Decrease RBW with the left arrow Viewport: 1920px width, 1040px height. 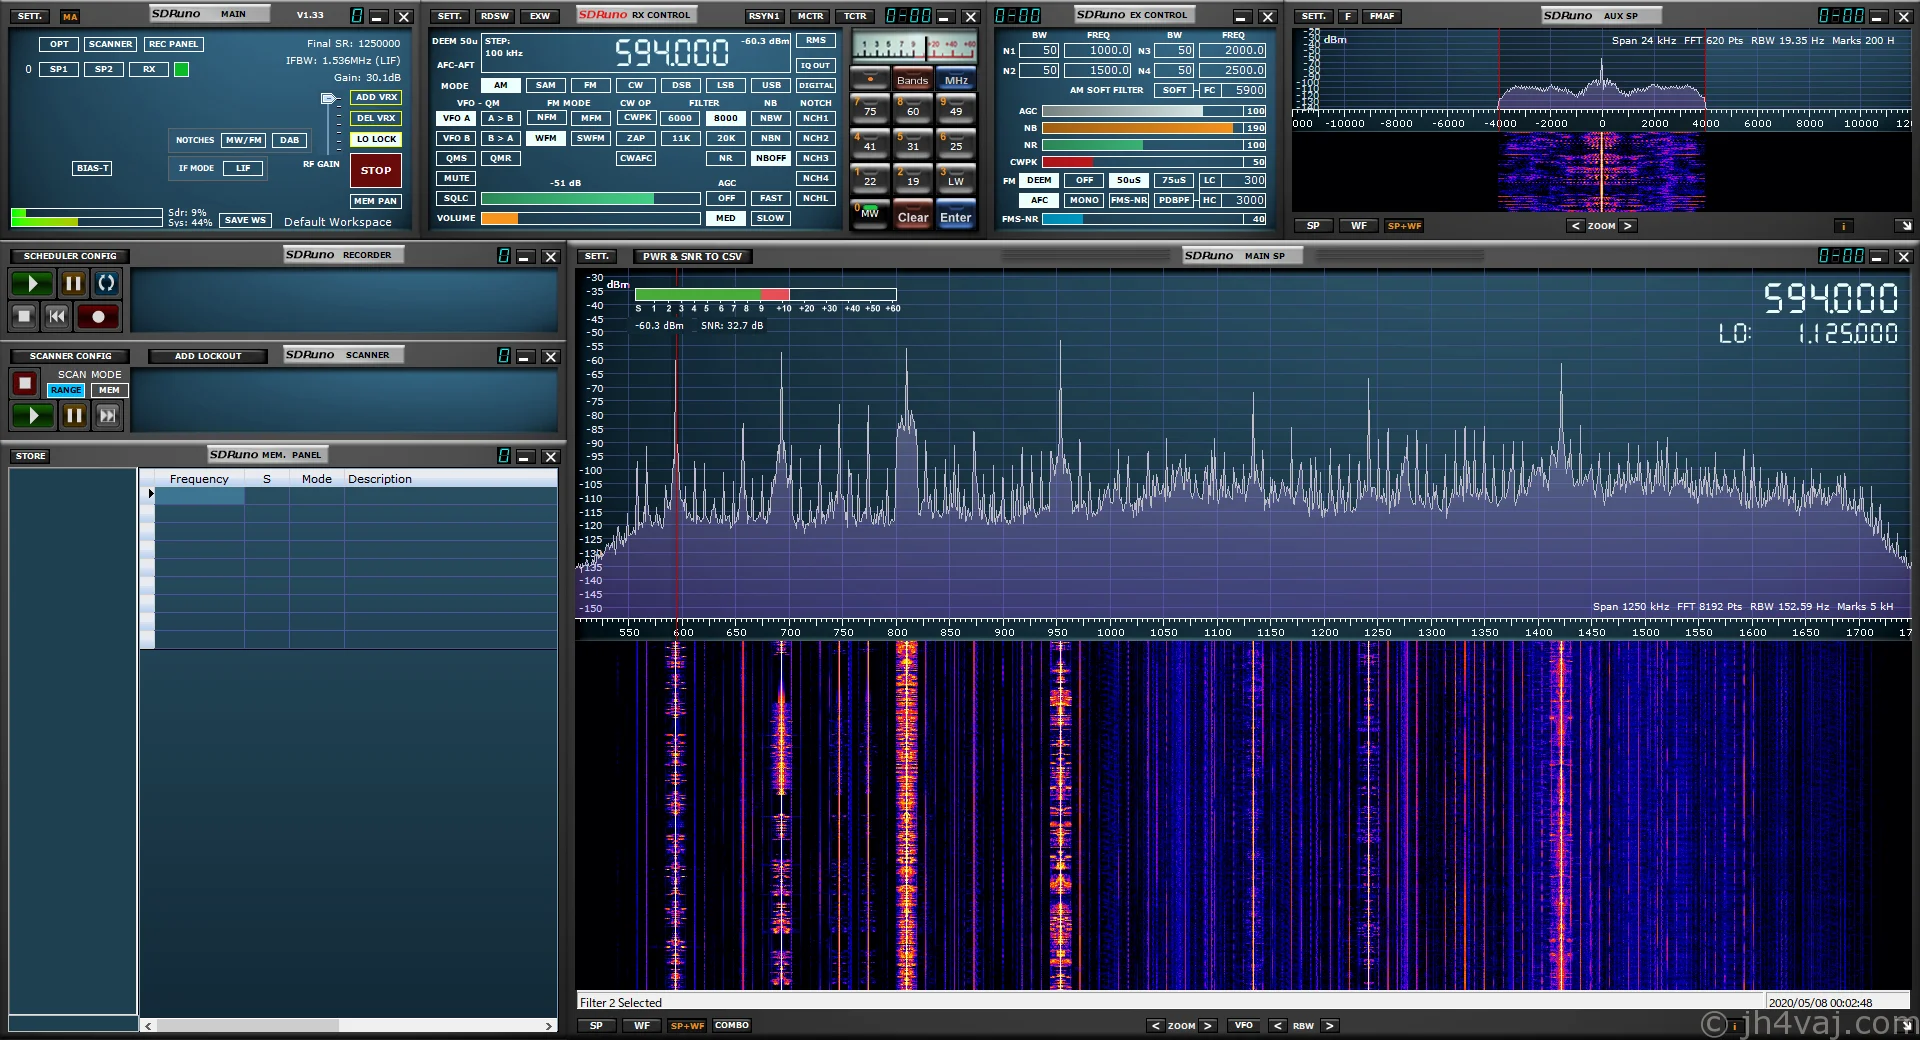point(1277,1026)
